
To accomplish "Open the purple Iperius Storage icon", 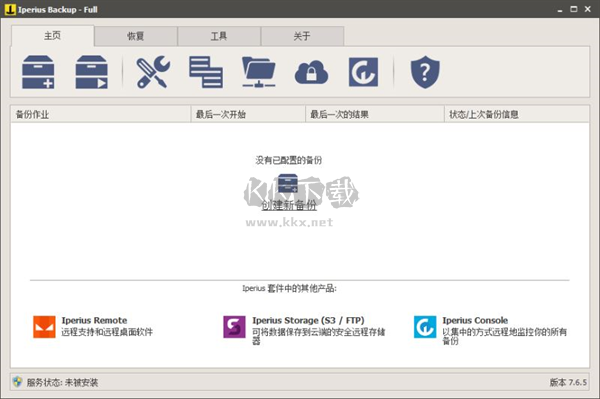I will 234,327.
